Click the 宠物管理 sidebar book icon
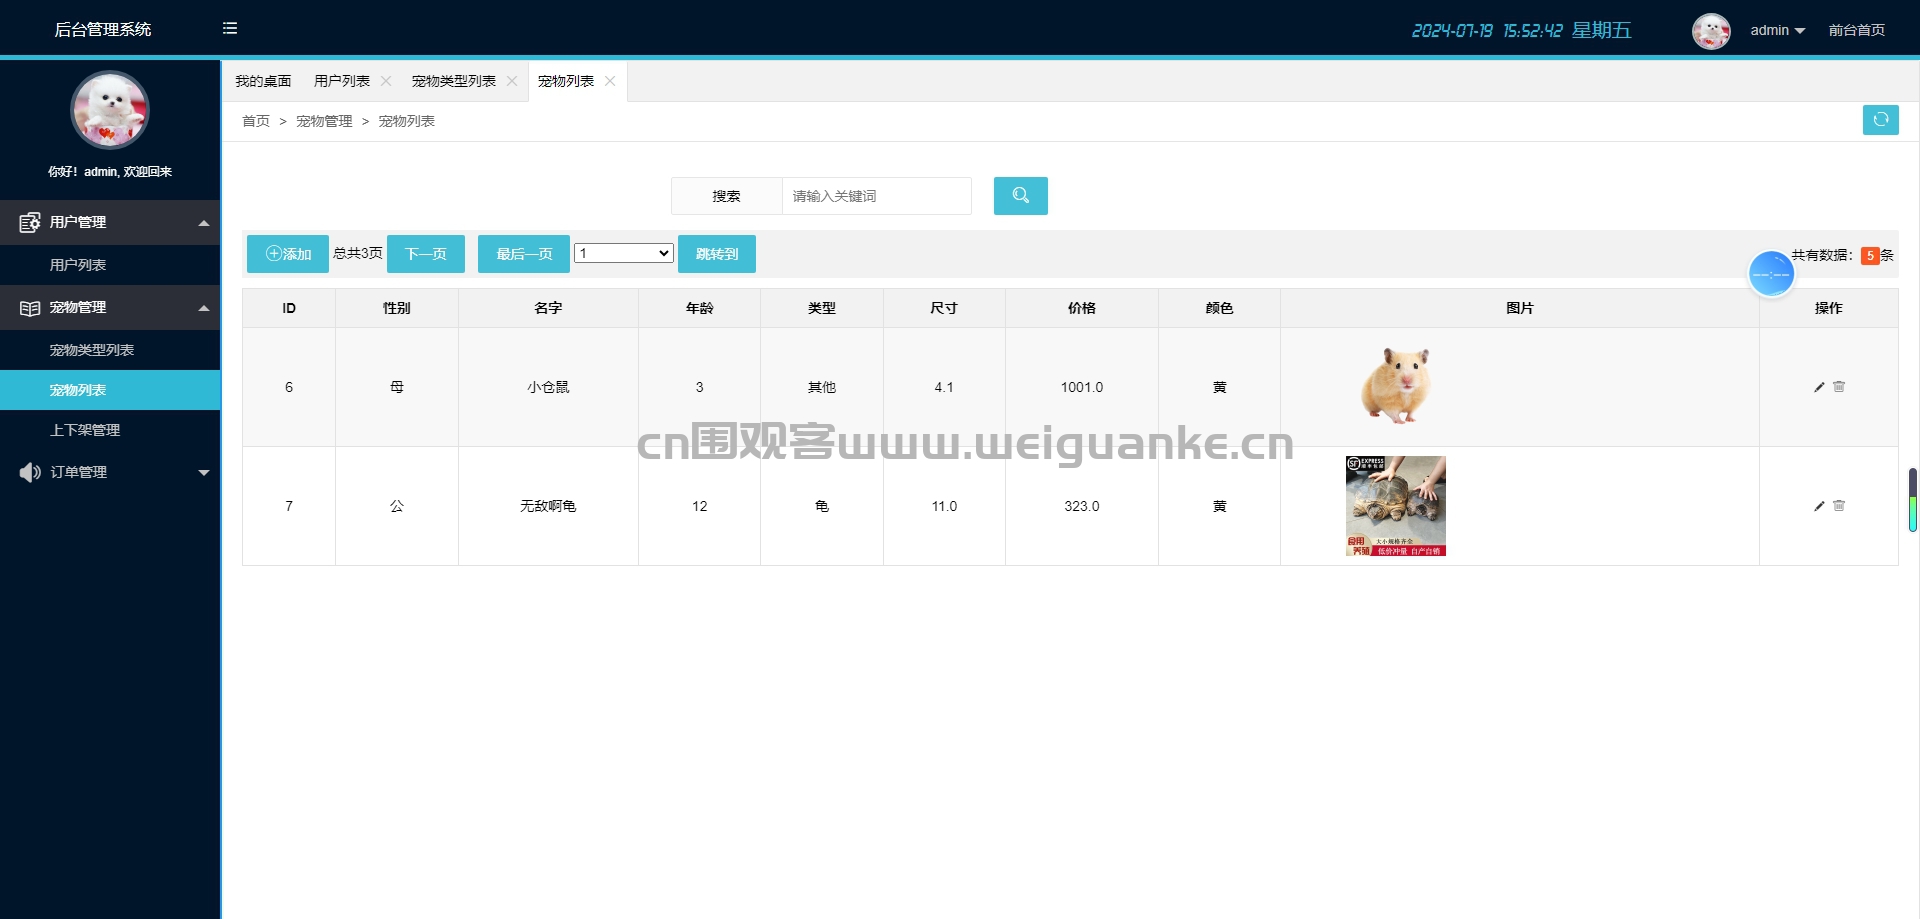The height and width of the screenshot is (919, 1920). [x=30, y=308]
